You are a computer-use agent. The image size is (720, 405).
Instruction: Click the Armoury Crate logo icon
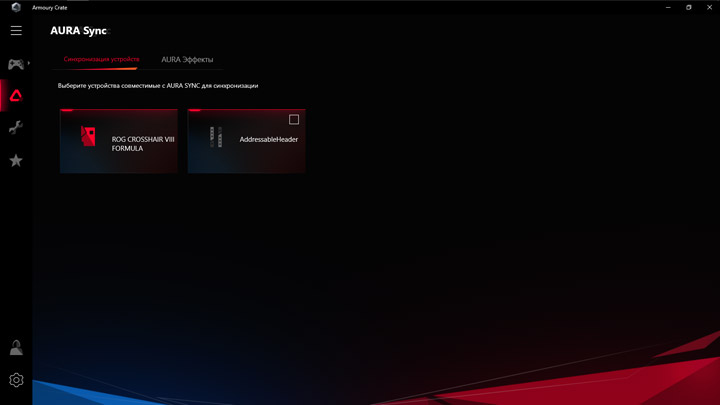pos(16,7)
